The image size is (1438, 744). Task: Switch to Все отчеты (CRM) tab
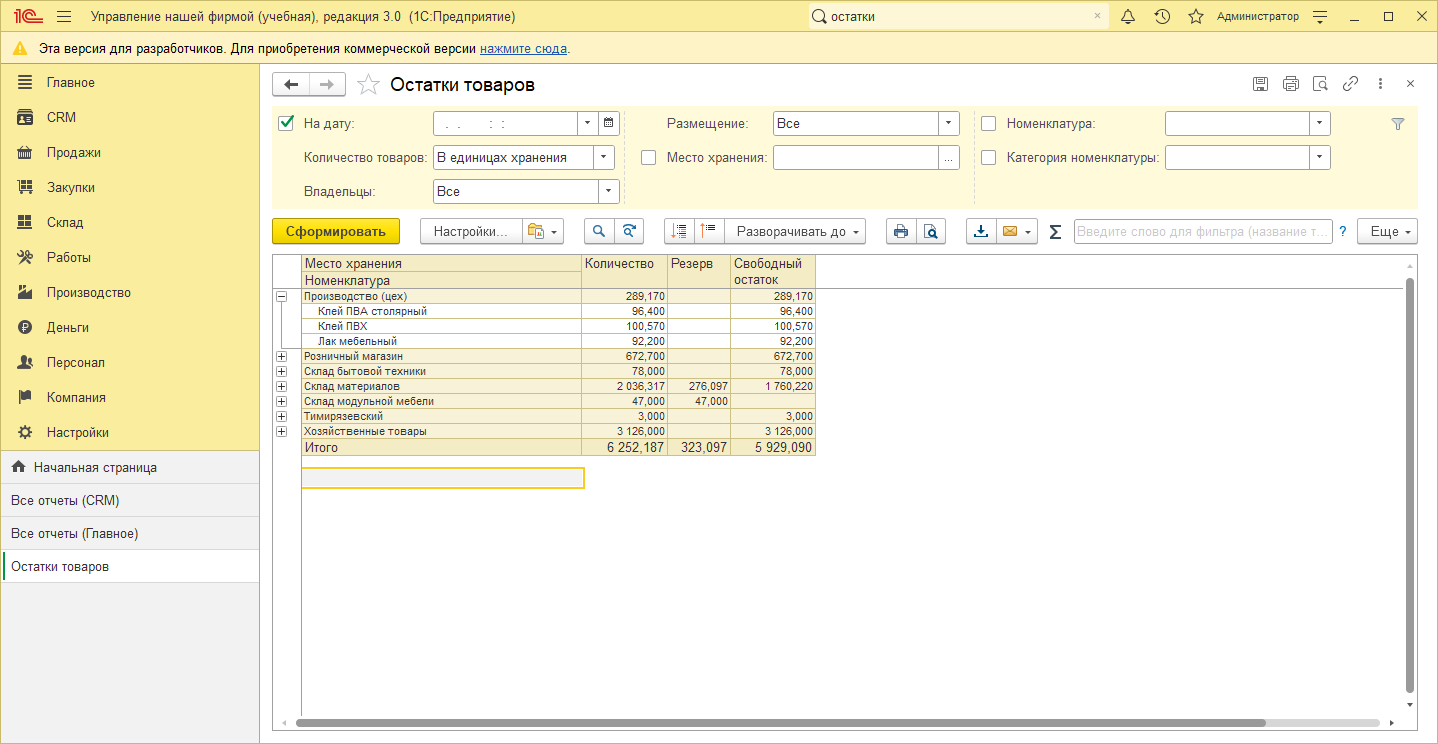click(x=130, y=500)
